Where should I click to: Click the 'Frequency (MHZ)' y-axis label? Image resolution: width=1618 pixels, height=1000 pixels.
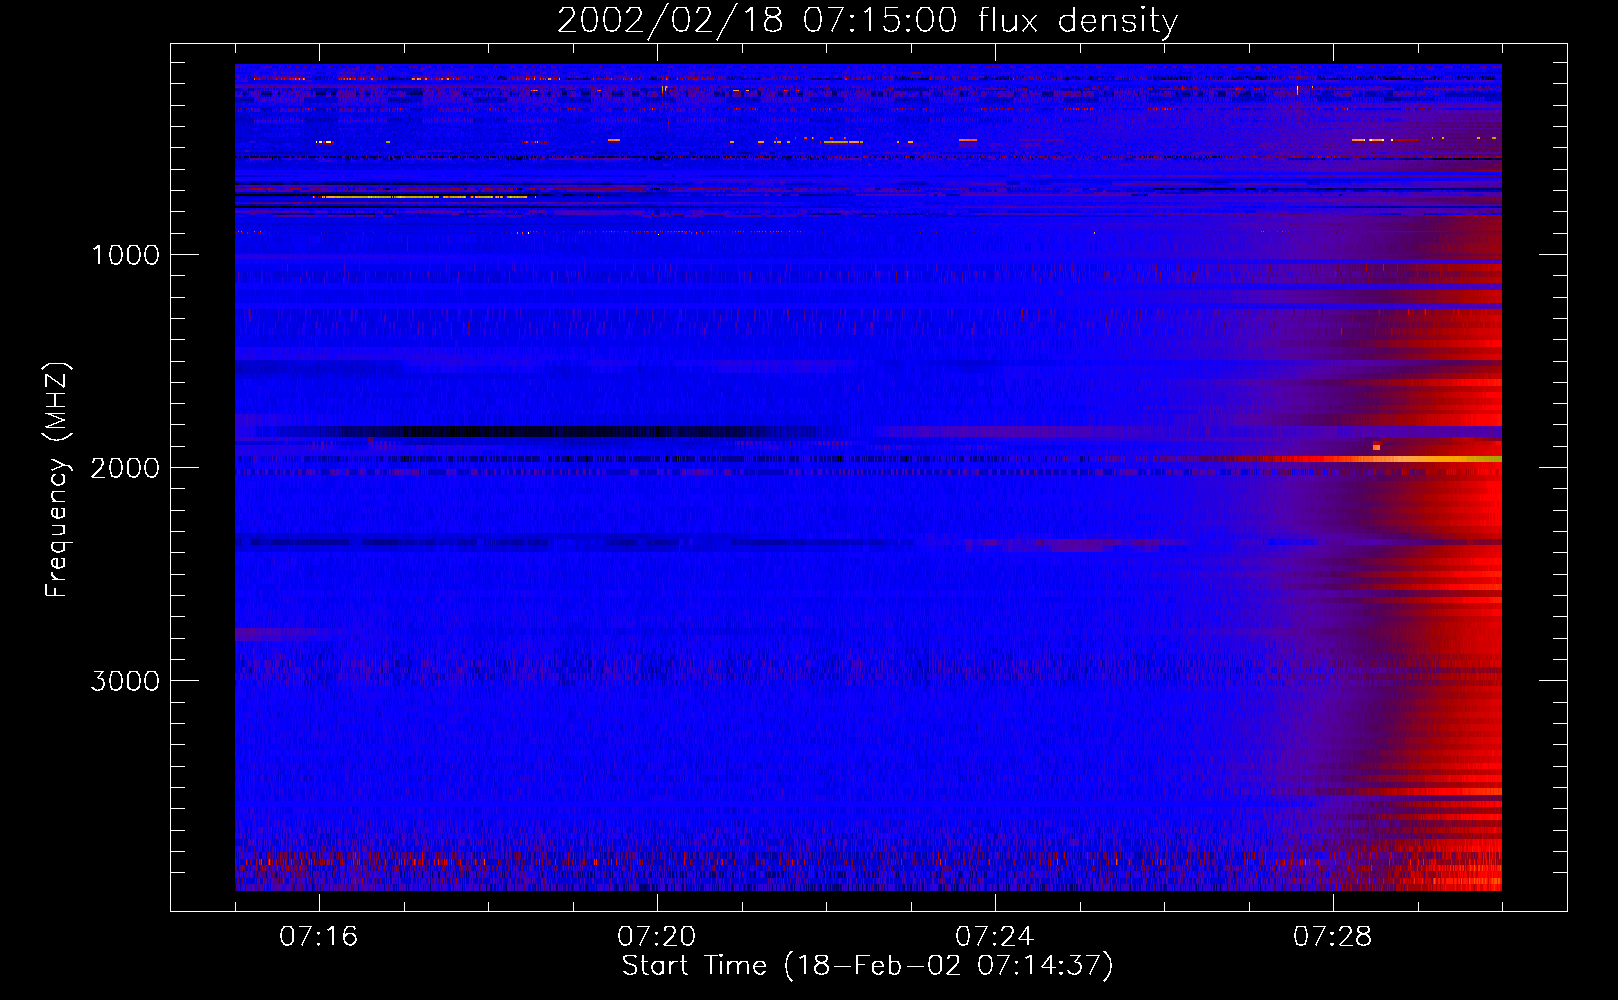(x=58, y=480)
